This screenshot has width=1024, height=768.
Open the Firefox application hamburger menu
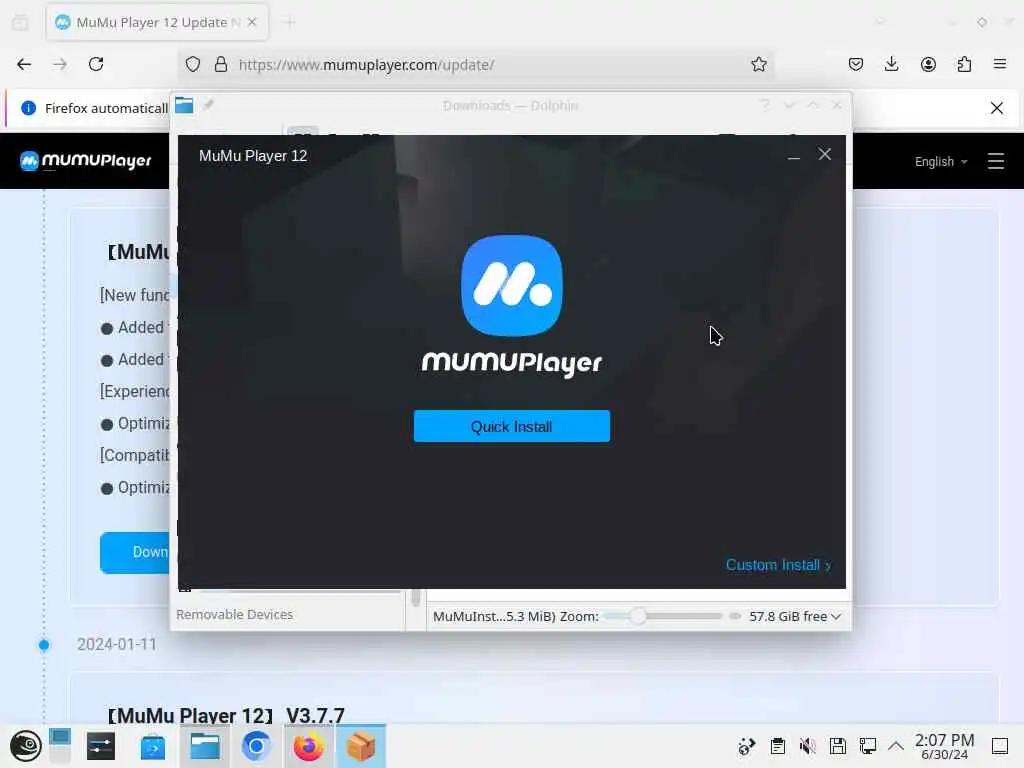1000,64
